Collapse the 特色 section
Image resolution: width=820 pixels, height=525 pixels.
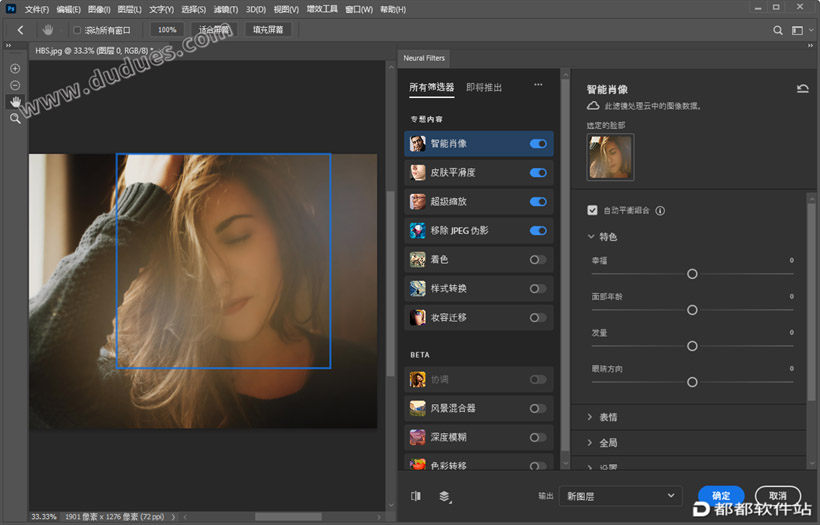(x=591, y=236)
